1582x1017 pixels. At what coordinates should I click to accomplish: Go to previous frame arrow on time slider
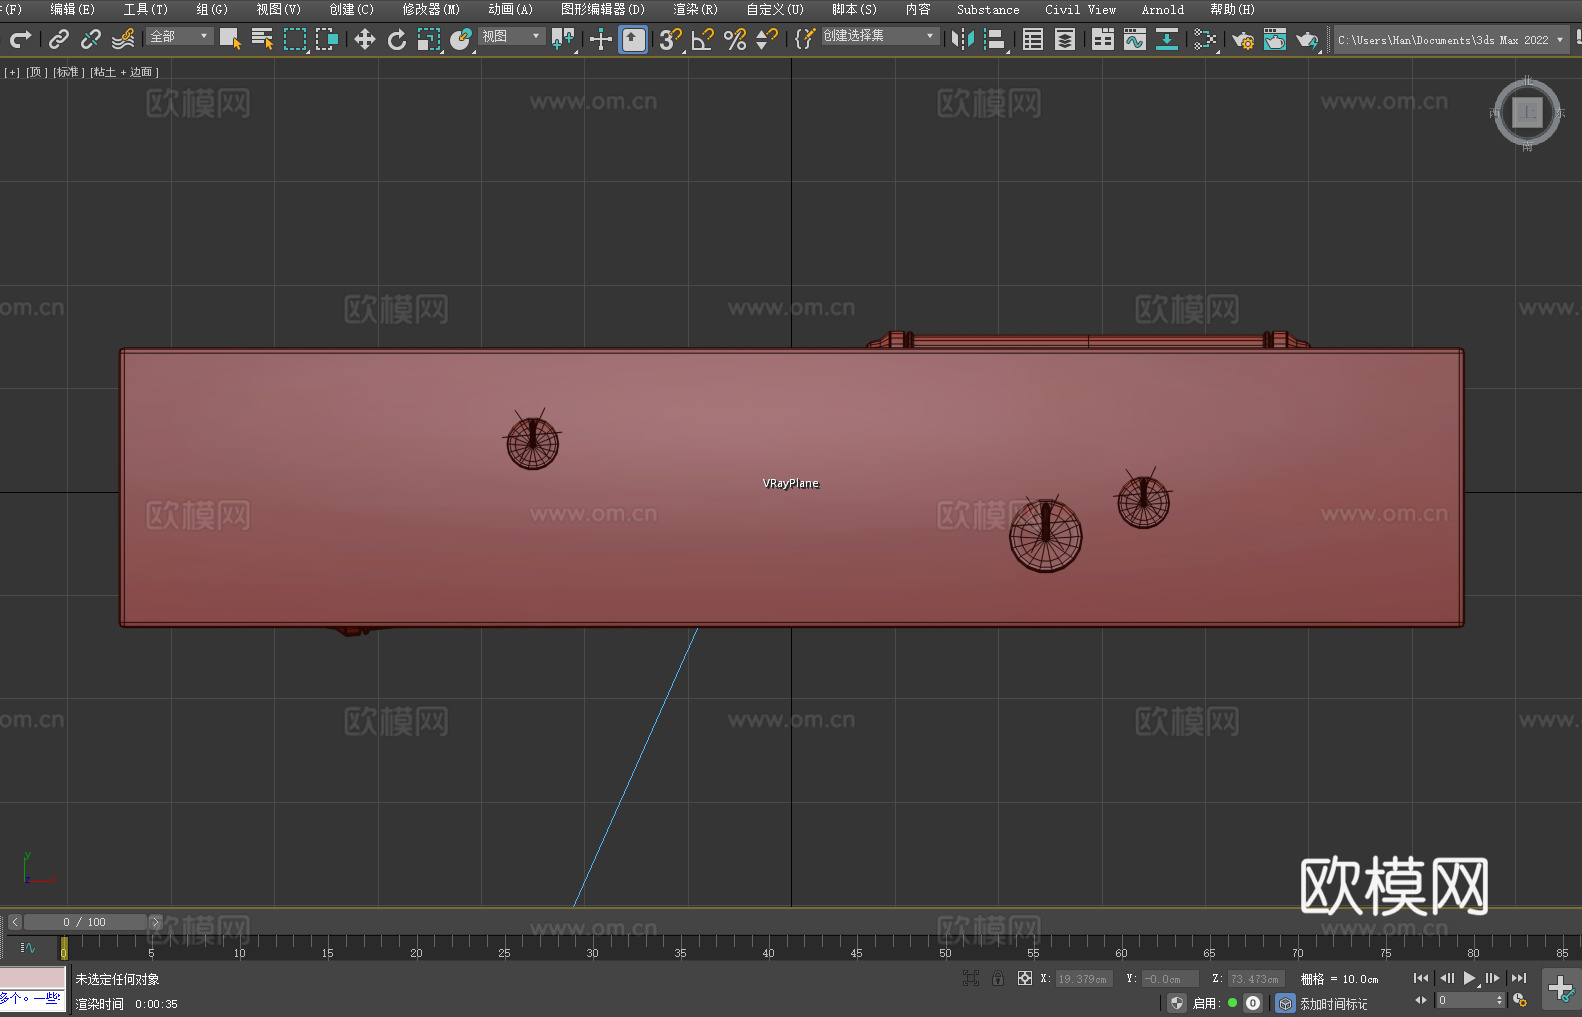(x=15, y=922)
